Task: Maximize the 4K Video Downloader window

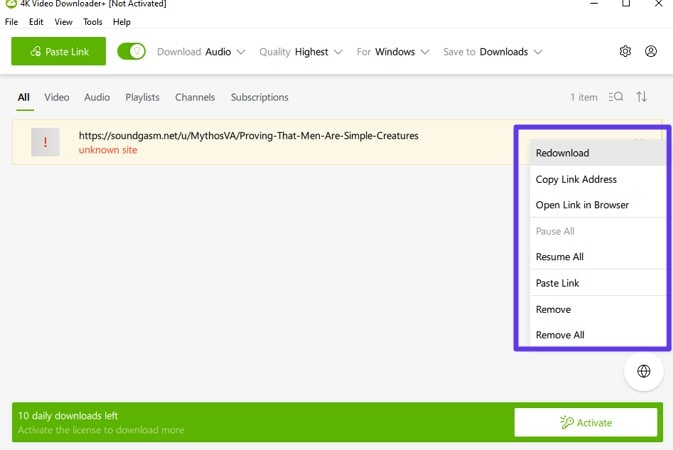Action: click(626, 3)
